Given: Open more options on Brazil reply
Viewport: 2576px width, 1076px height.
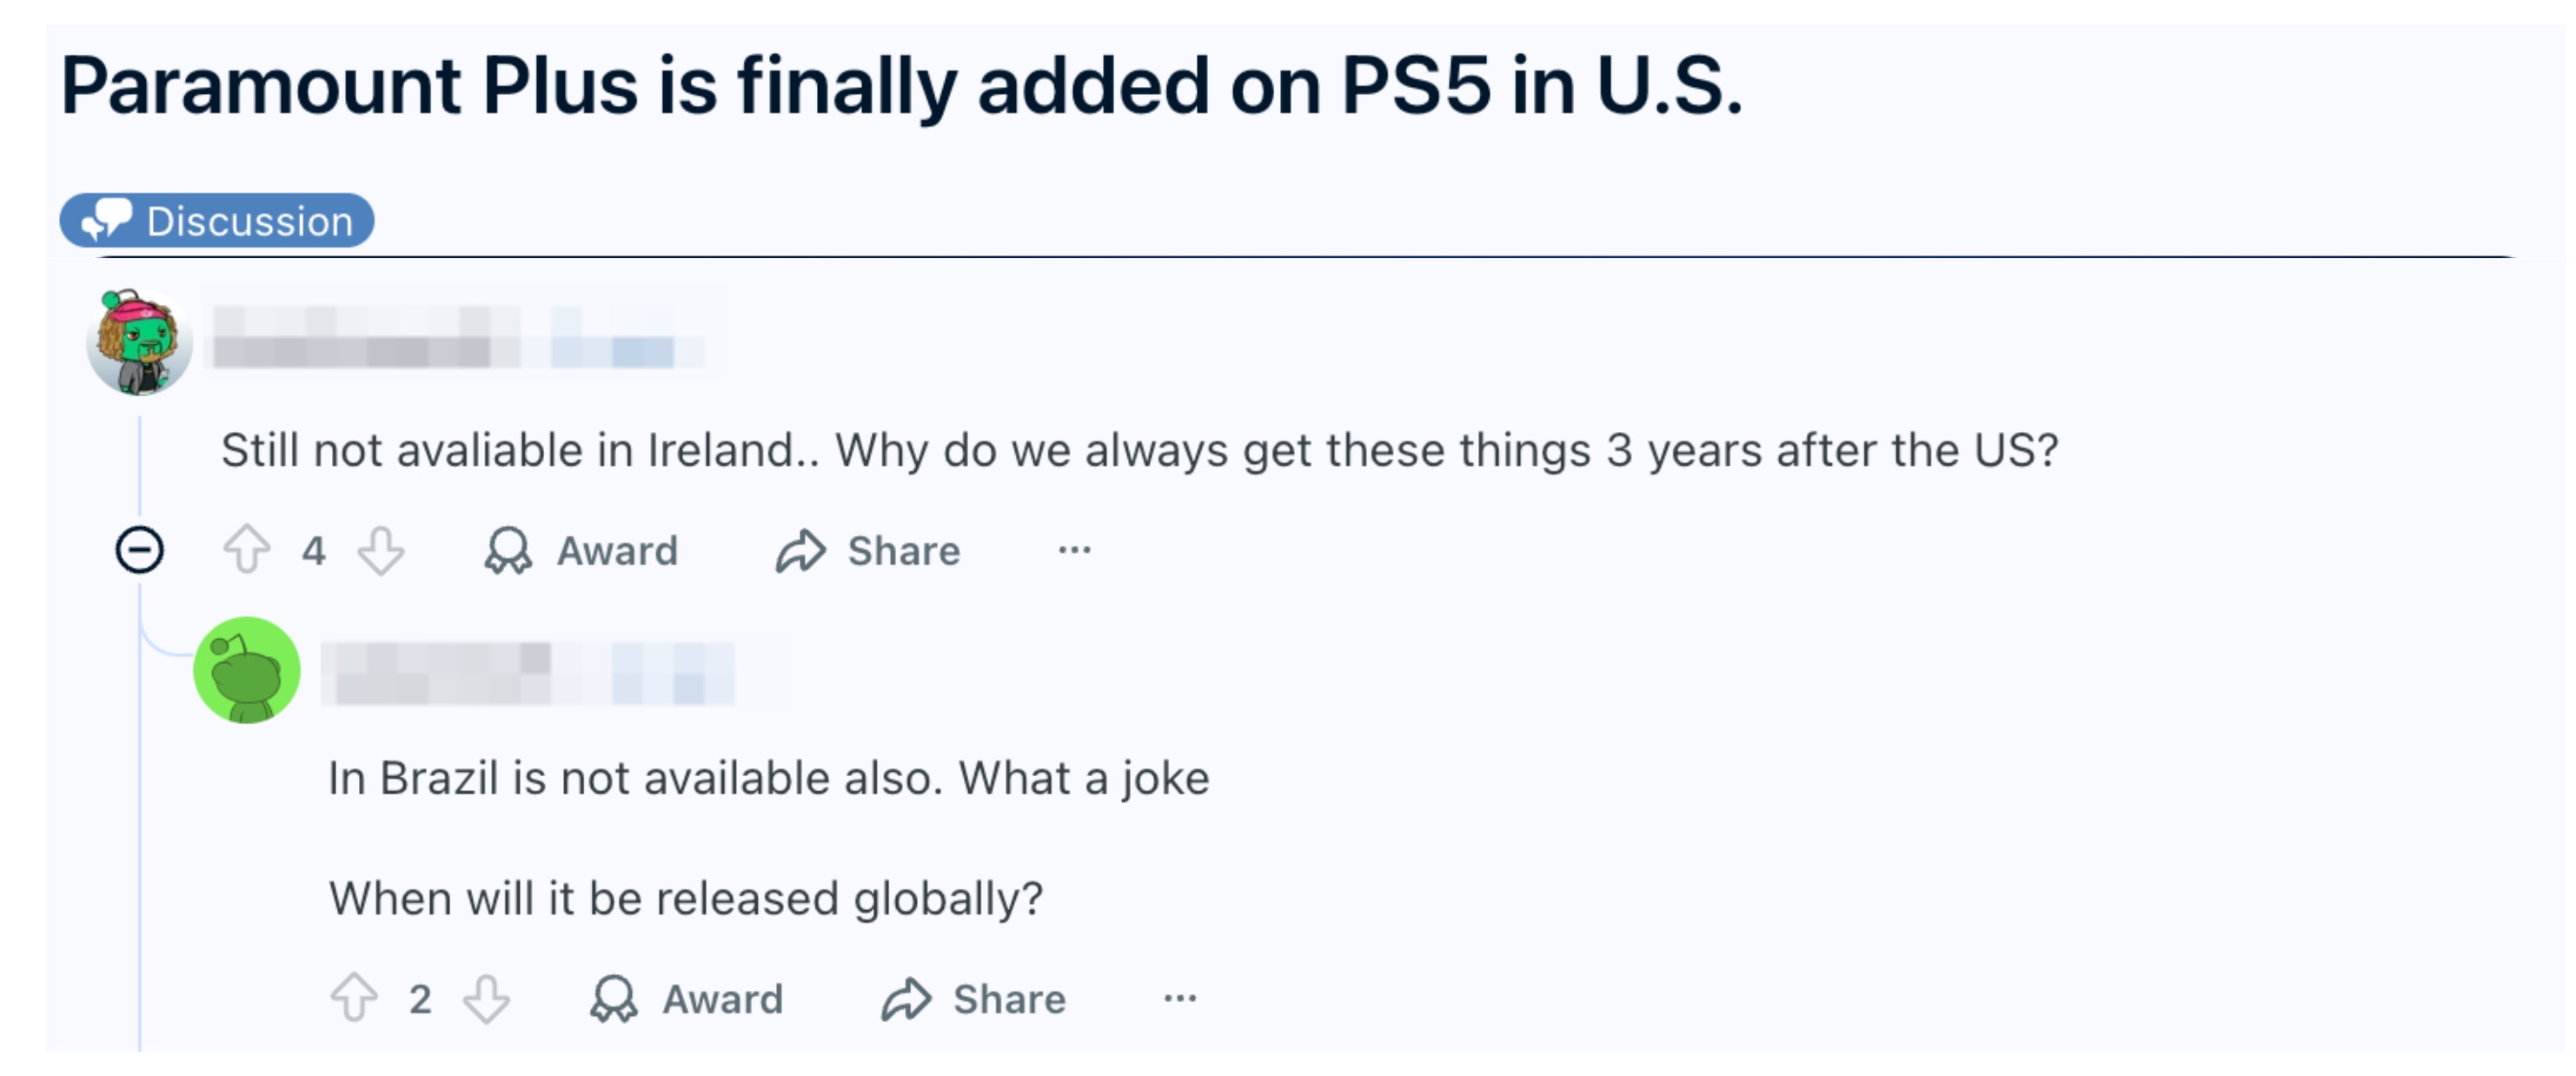Looking at the screenshot, I should (1180, 998).
